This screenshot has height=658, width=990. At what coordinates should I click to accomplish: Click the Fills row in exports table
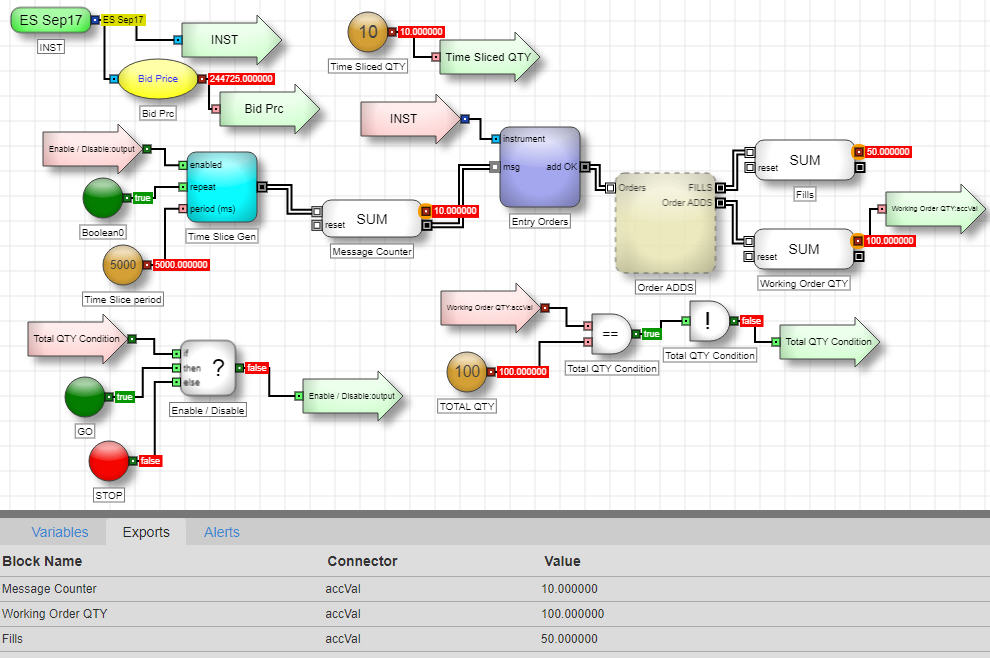click(x=300, y=639)
